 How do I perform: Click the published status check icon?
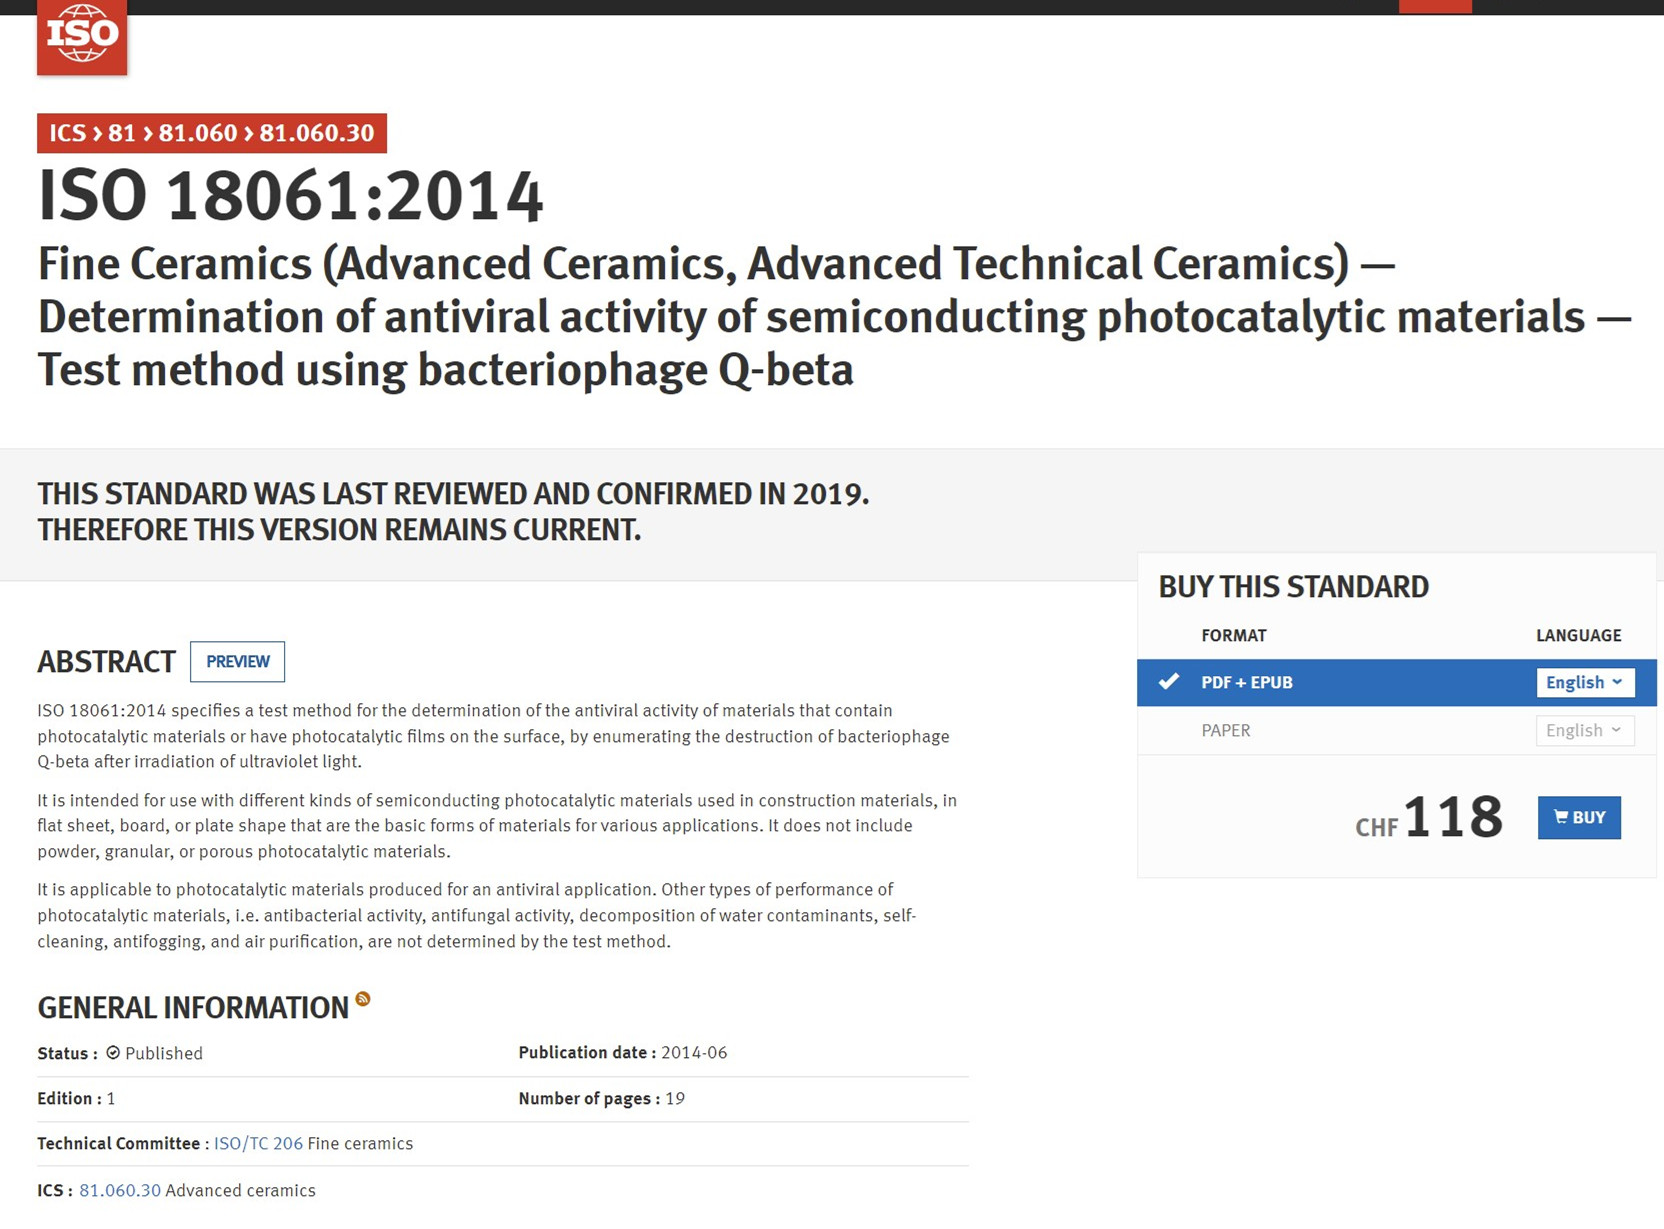[113, 1053]
